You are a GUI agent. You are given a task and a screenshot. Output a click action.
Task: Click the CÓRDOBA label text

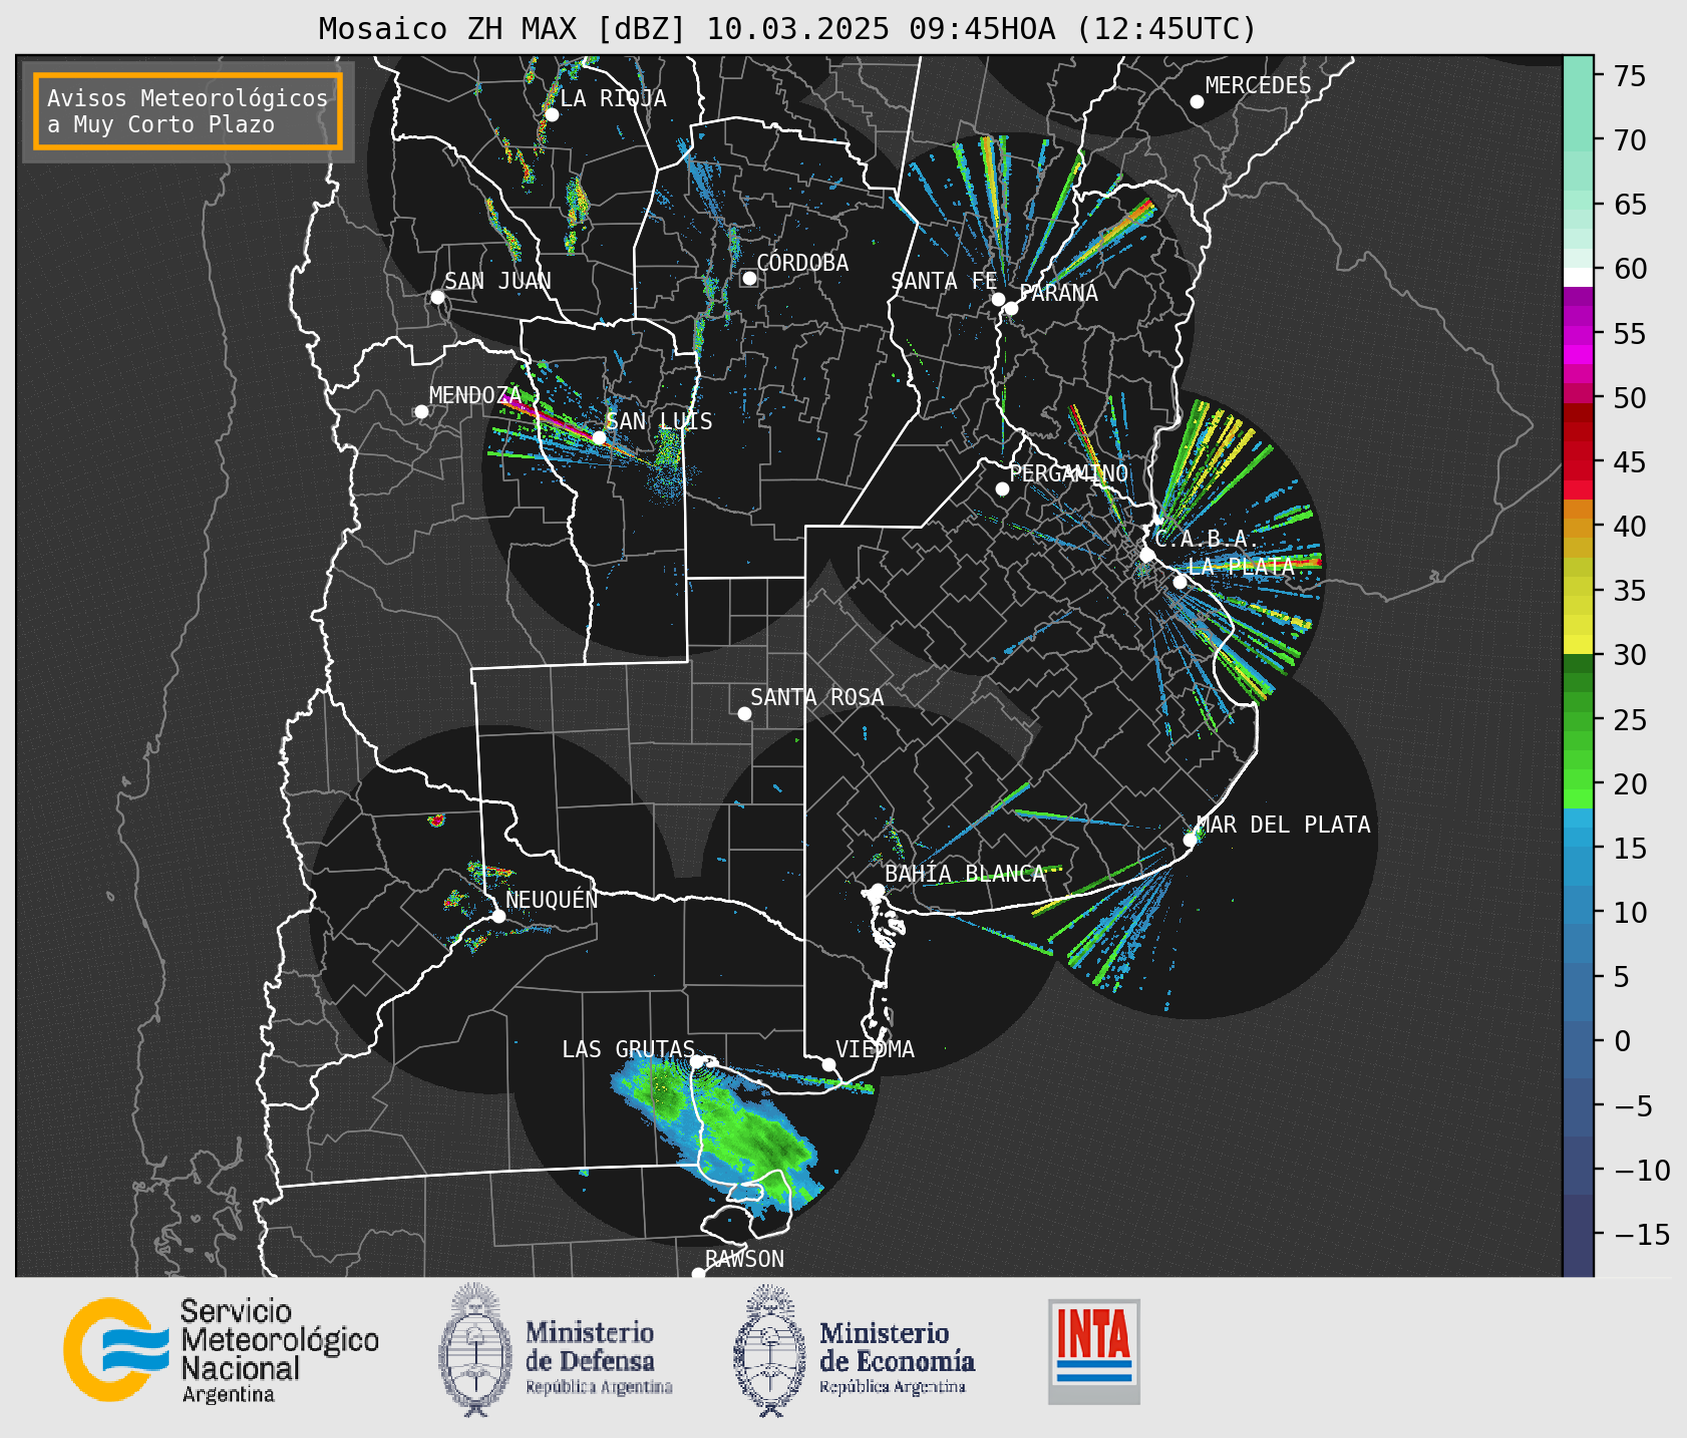click(x=802, y=263)
